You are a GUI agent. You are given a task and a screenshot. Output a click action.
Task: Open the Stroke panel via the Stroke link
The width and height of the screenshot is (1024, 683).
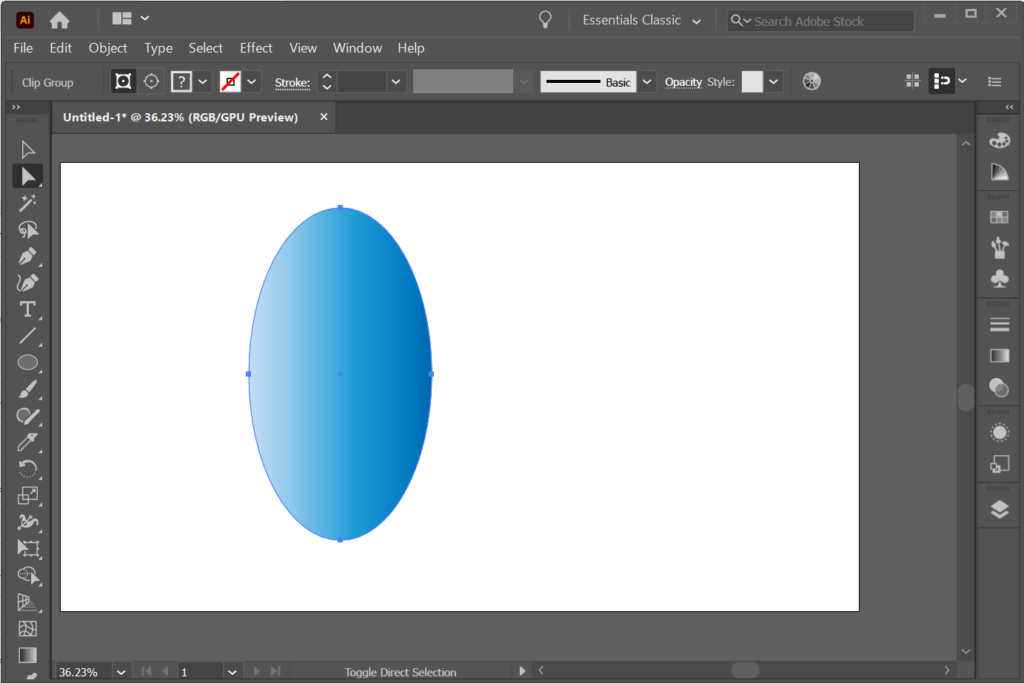pos(290,81)
